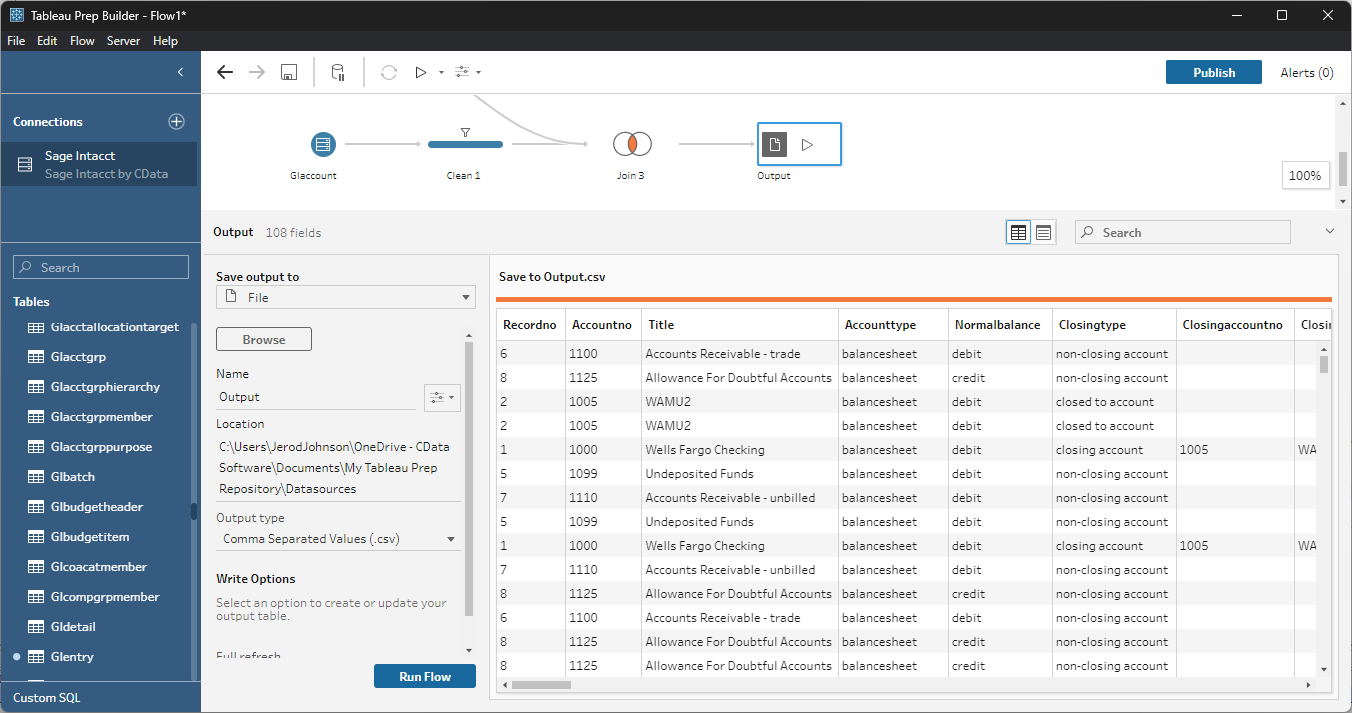
Task: Switch to data grid view
Action: click(1018, 232)
